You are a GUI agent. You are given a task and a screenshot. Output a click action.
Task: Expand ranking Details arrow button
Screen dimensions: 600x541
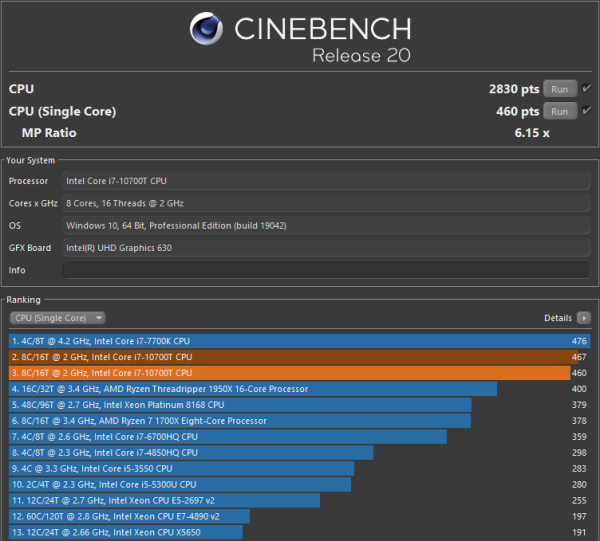point(584,318)
